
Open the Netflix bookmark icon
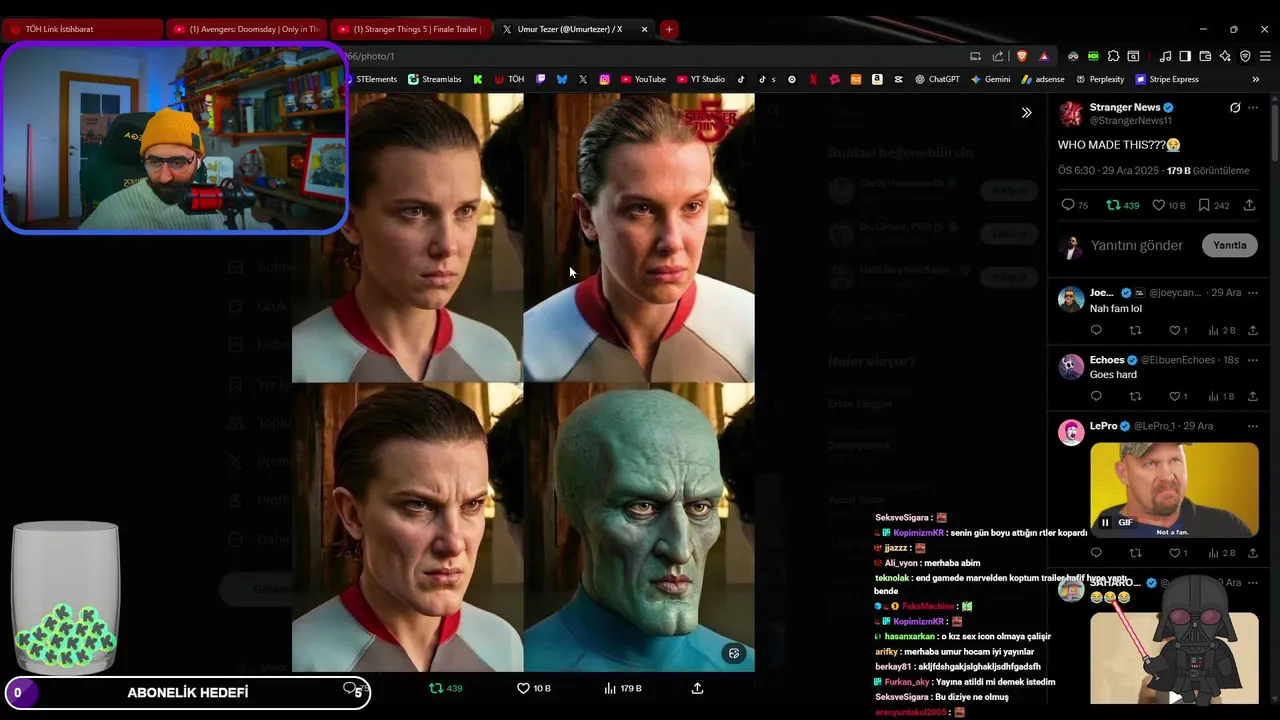[x=813, y=79]
